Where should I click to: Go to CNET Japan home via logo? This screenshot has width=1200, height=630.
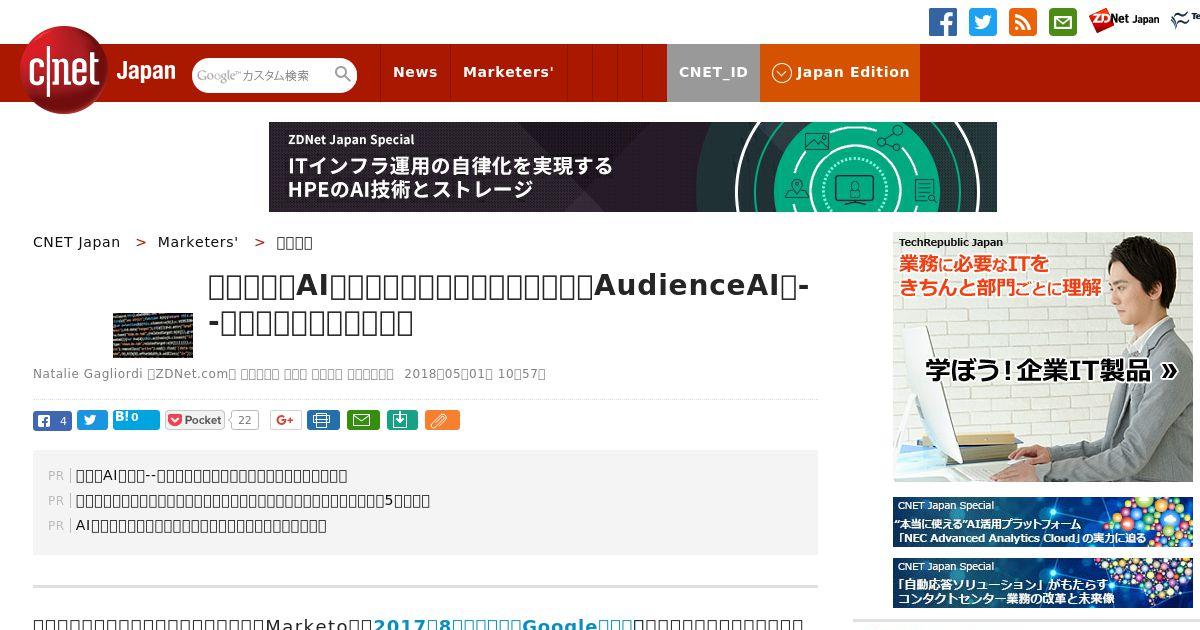[x=98, y=71]
